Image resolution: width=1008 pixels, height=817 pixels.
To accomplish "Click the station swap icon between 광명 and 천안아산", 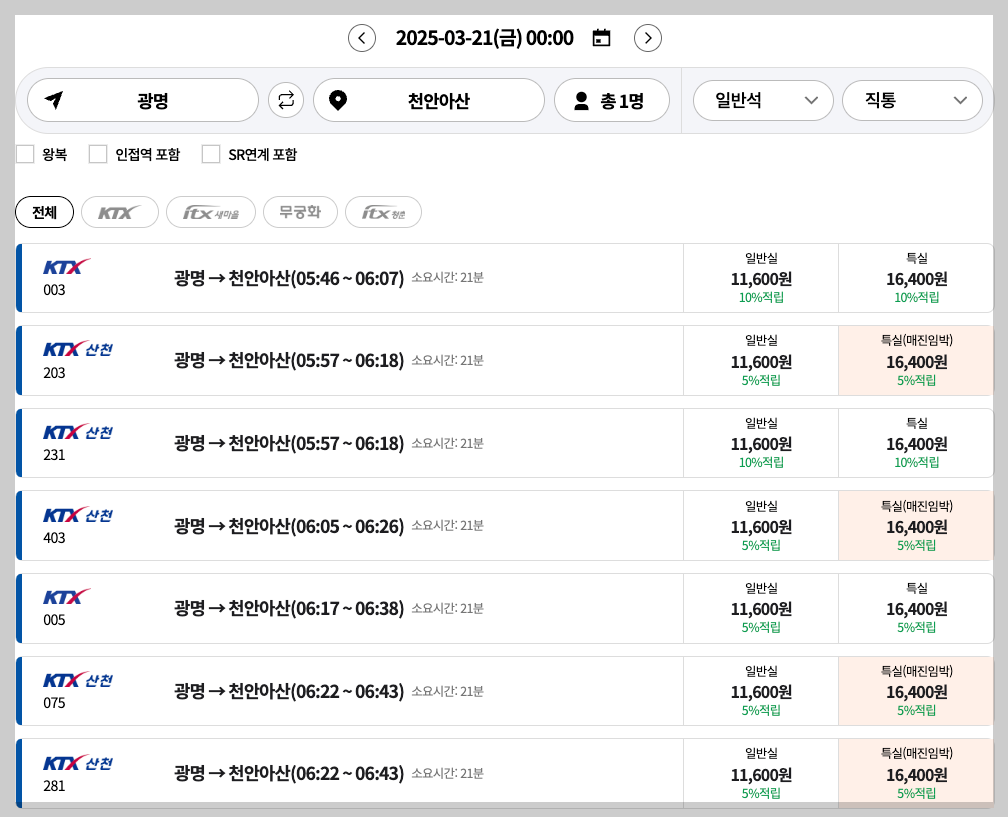I will (285, 99).
